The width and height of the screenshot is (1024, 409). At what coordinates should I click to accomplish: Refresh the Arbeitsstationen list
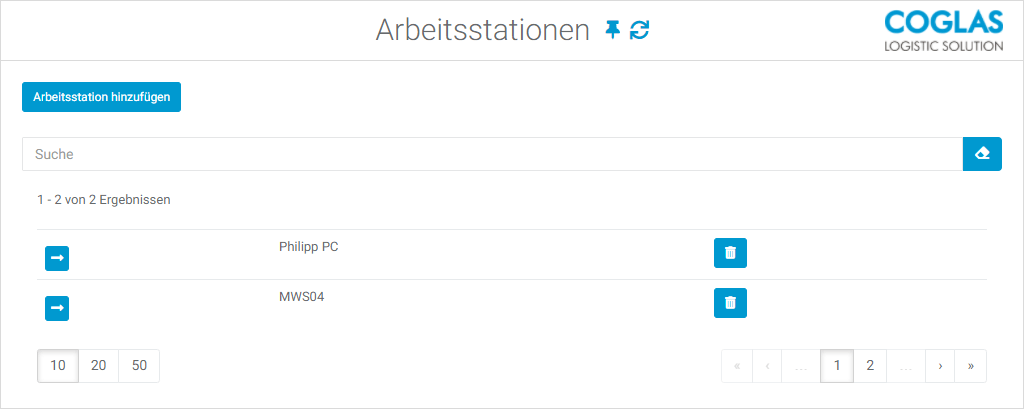pos(639,30)
